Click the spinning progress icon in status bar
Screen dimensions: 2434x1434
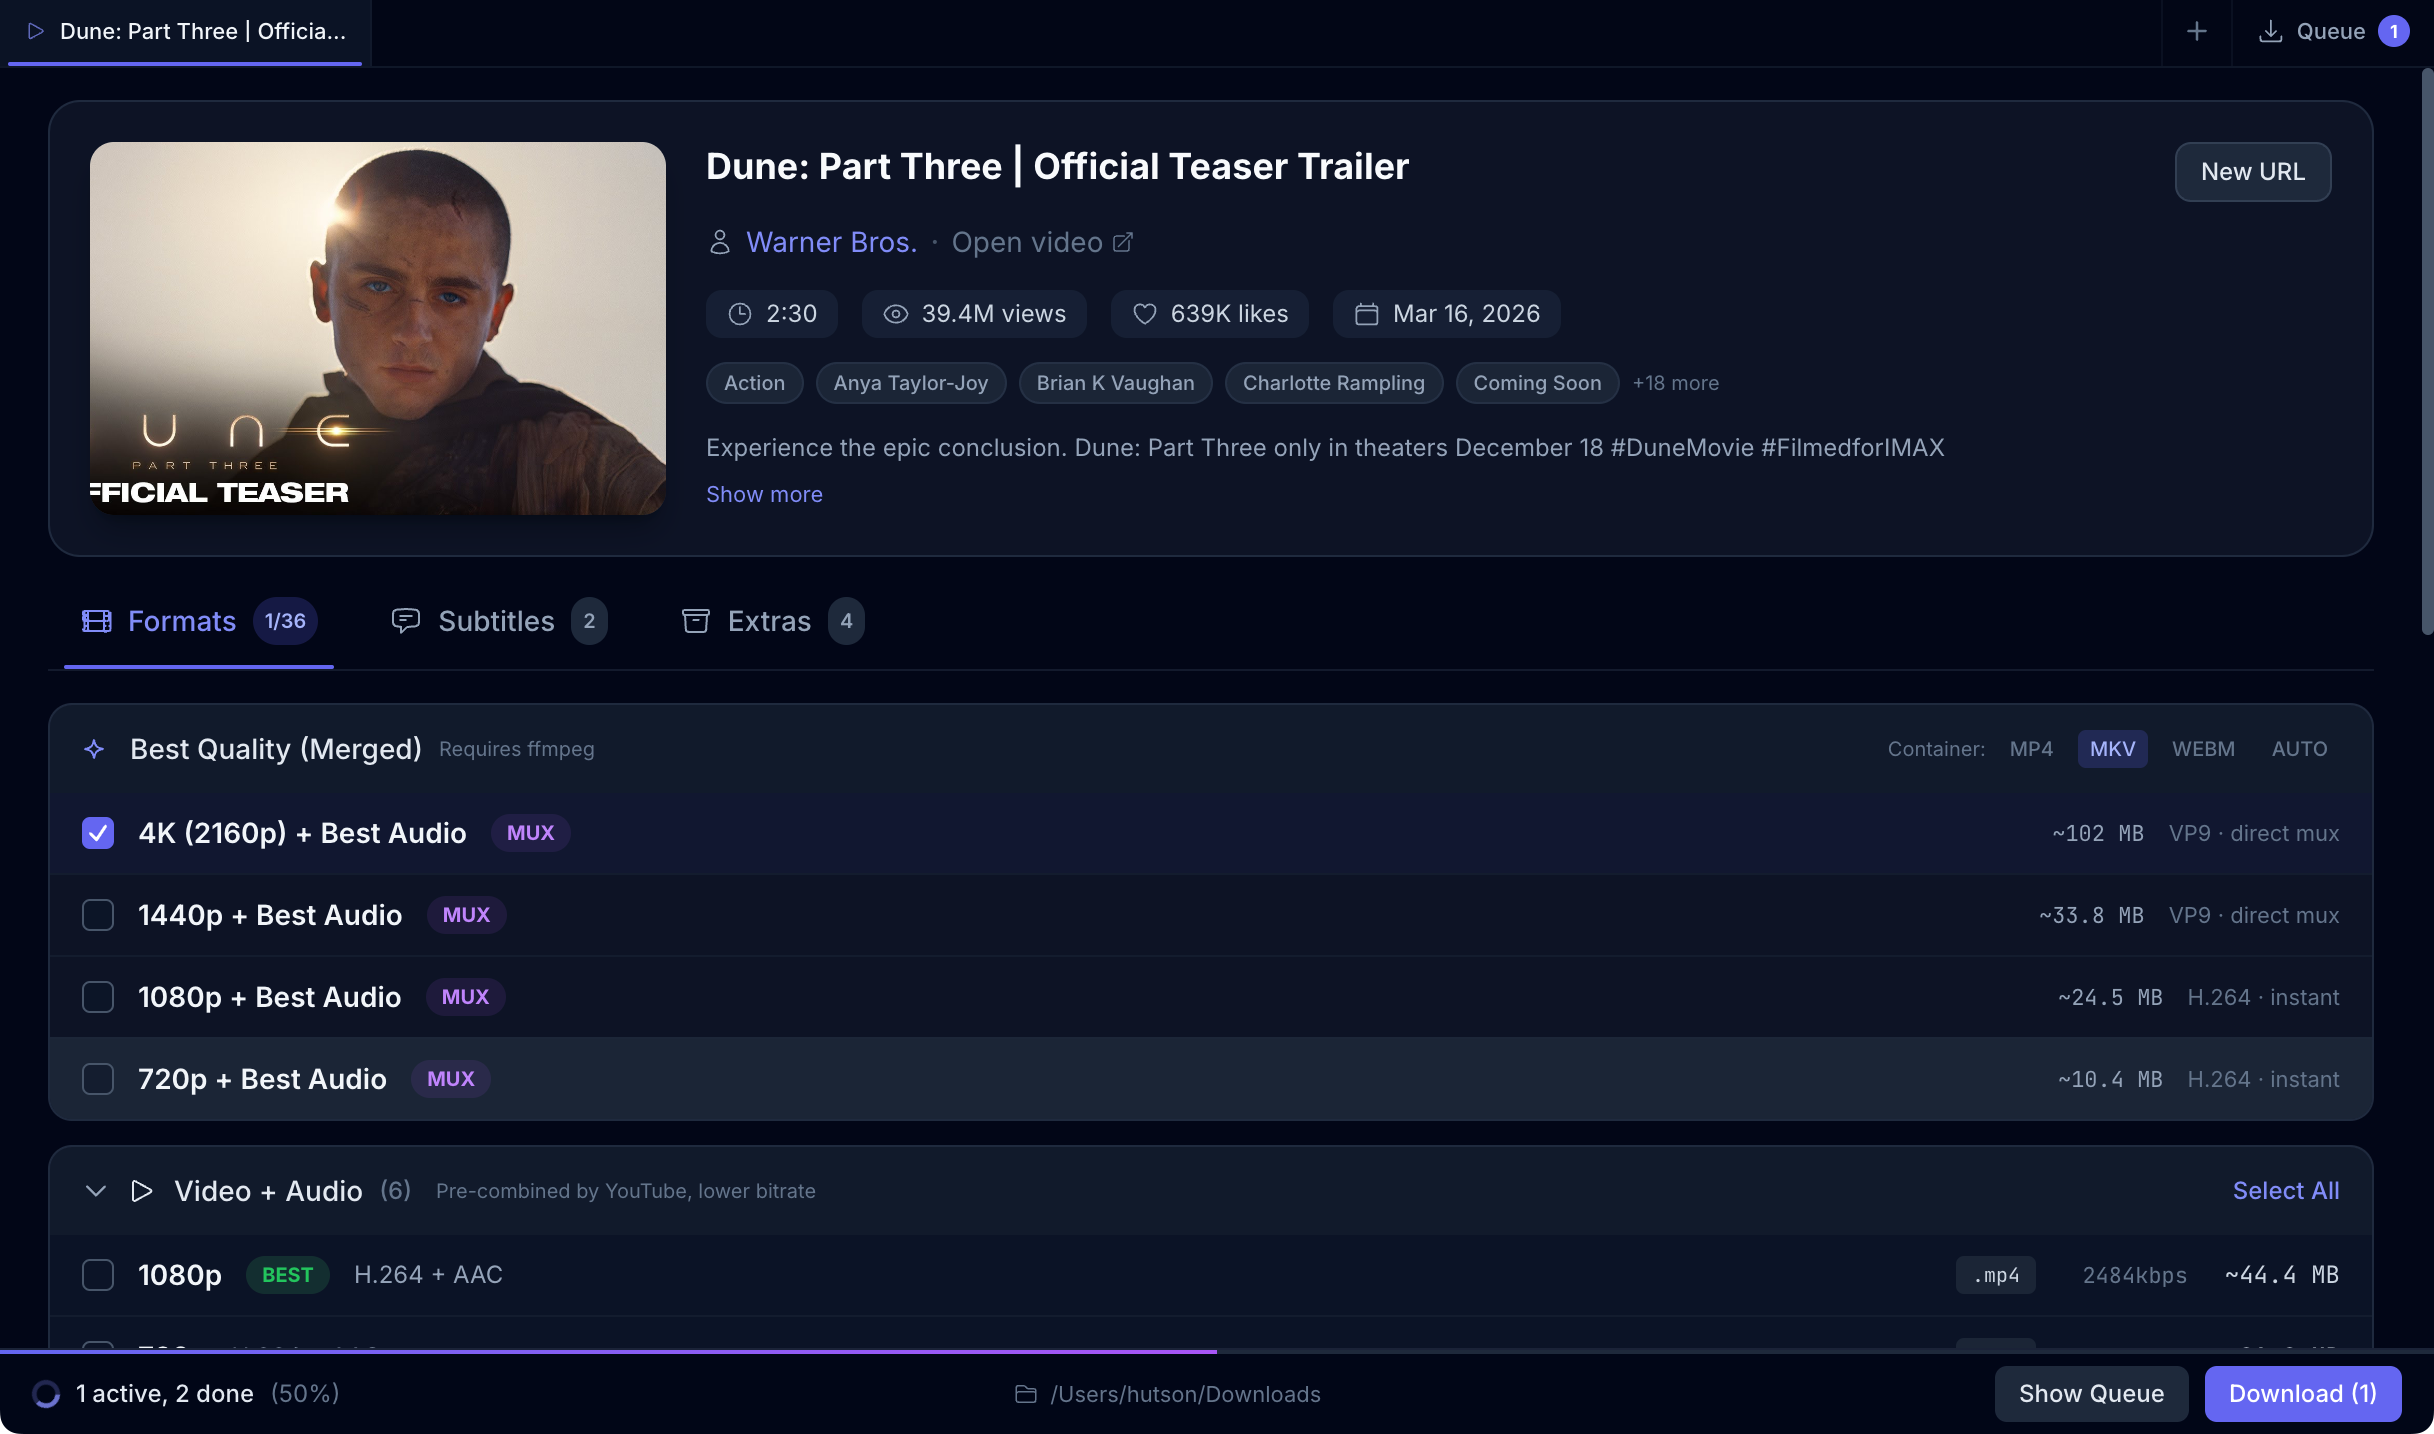pyautogui.click(x=46, y=1394)
